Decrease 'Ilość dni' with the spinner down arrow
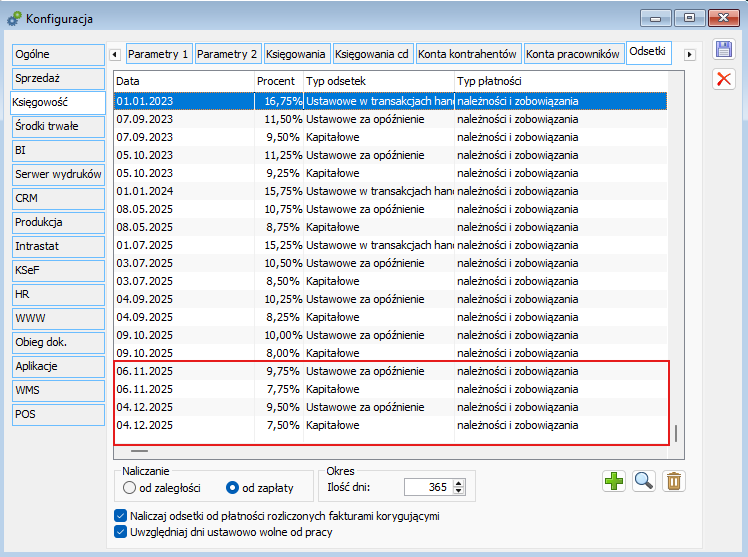This screenshot has width=748, height=557. click(x=459, y=492)
